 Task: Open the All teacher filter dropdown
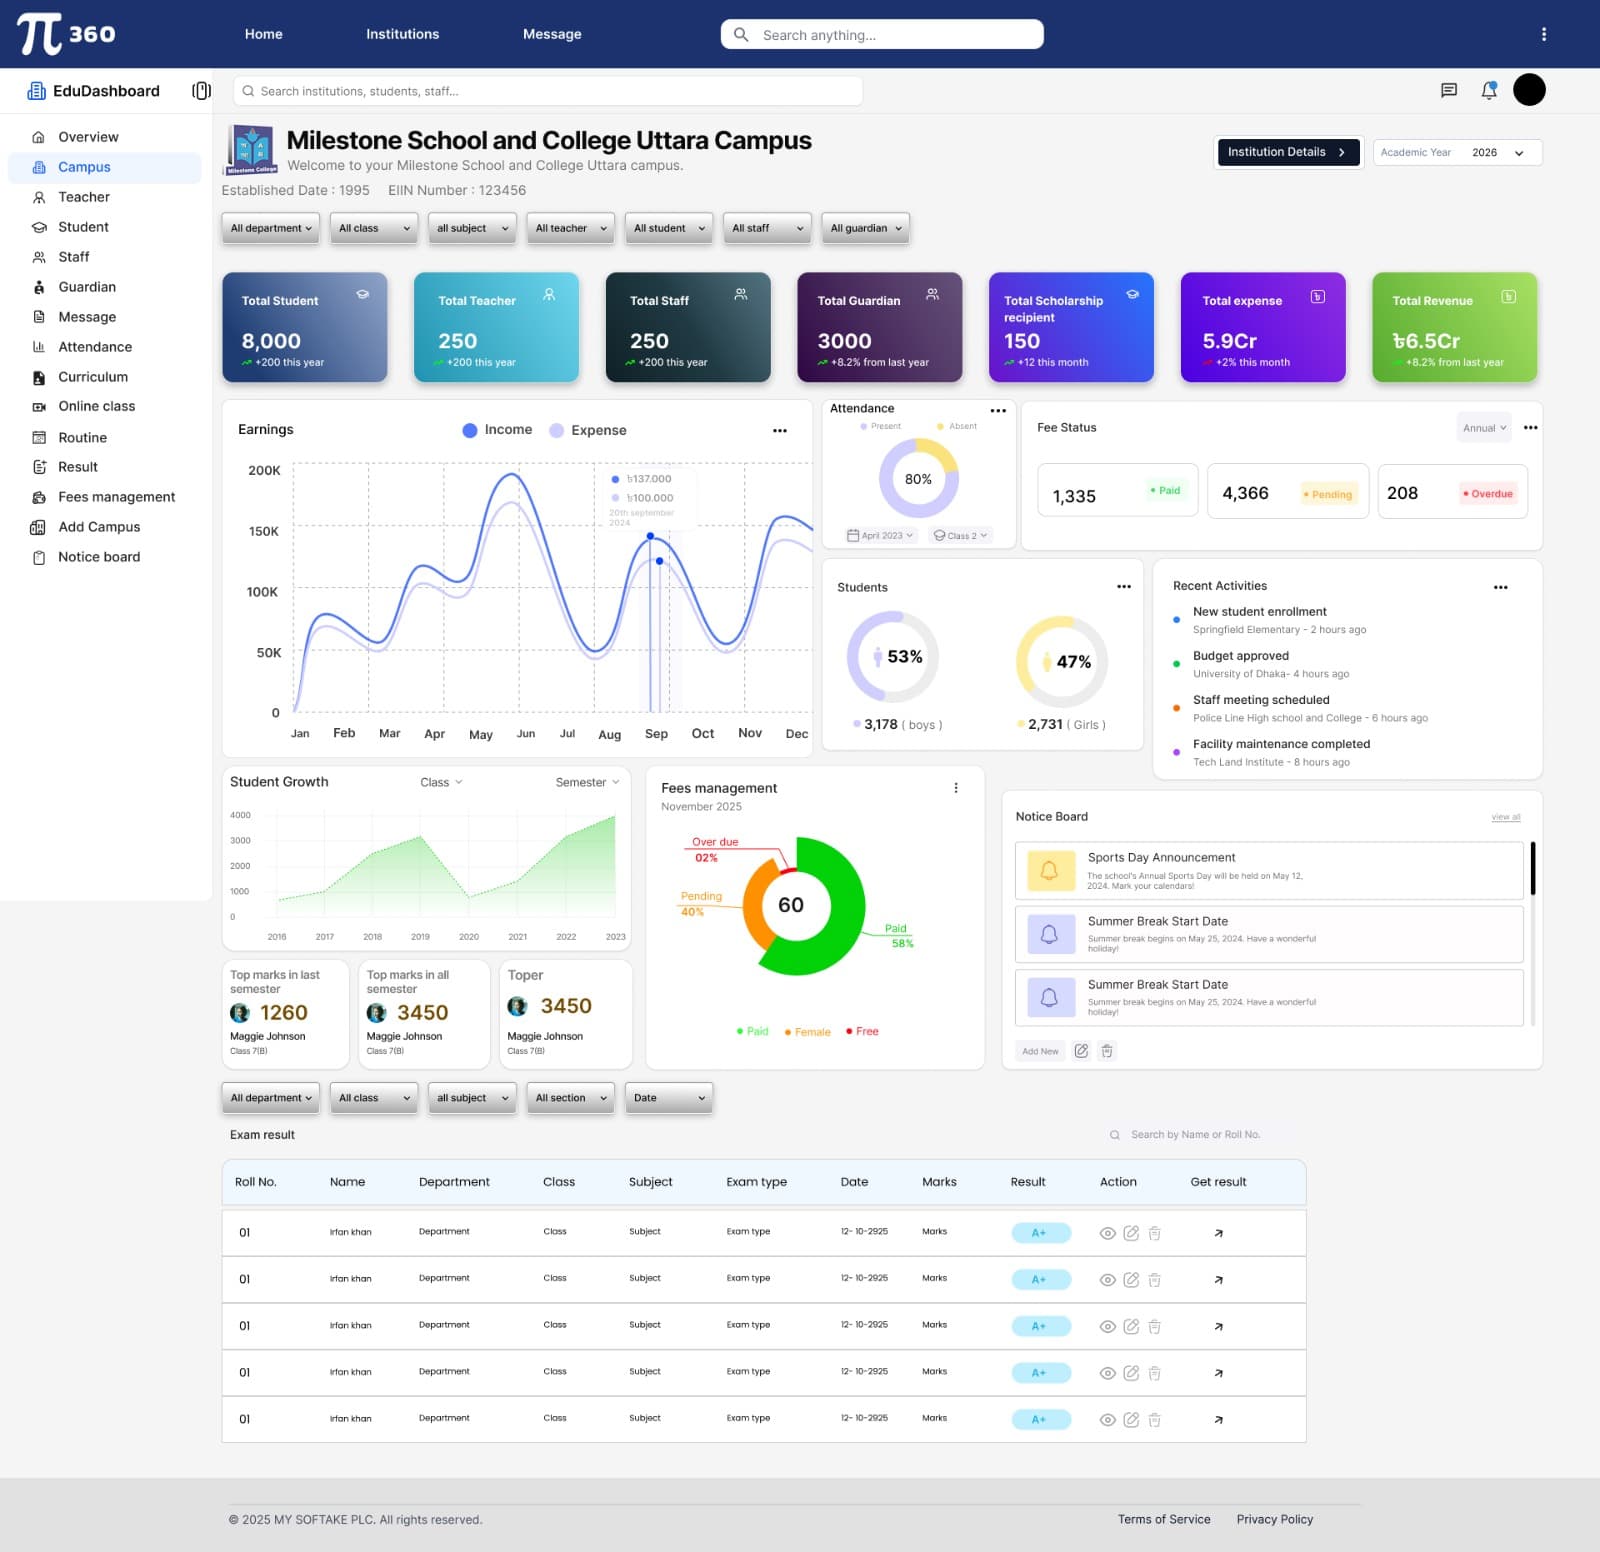pos(570,228)
